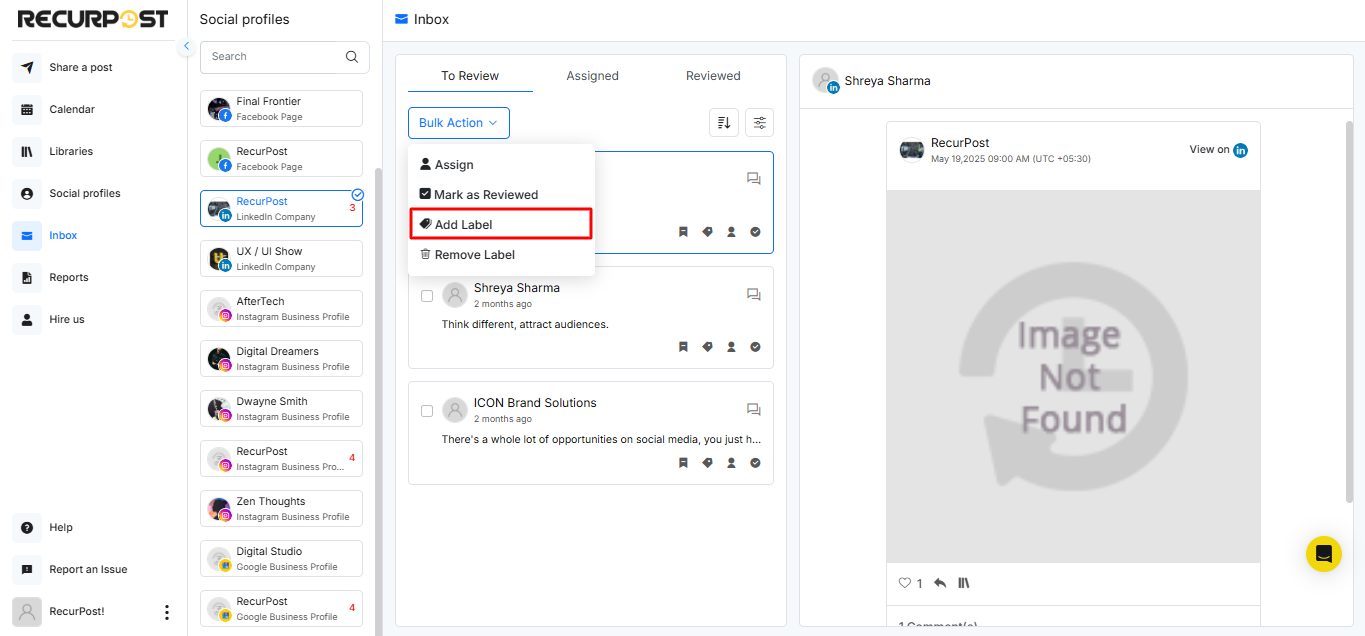Switch to the To Review tab
Viewport: 1365px width, 636px height.
[470, 76]
